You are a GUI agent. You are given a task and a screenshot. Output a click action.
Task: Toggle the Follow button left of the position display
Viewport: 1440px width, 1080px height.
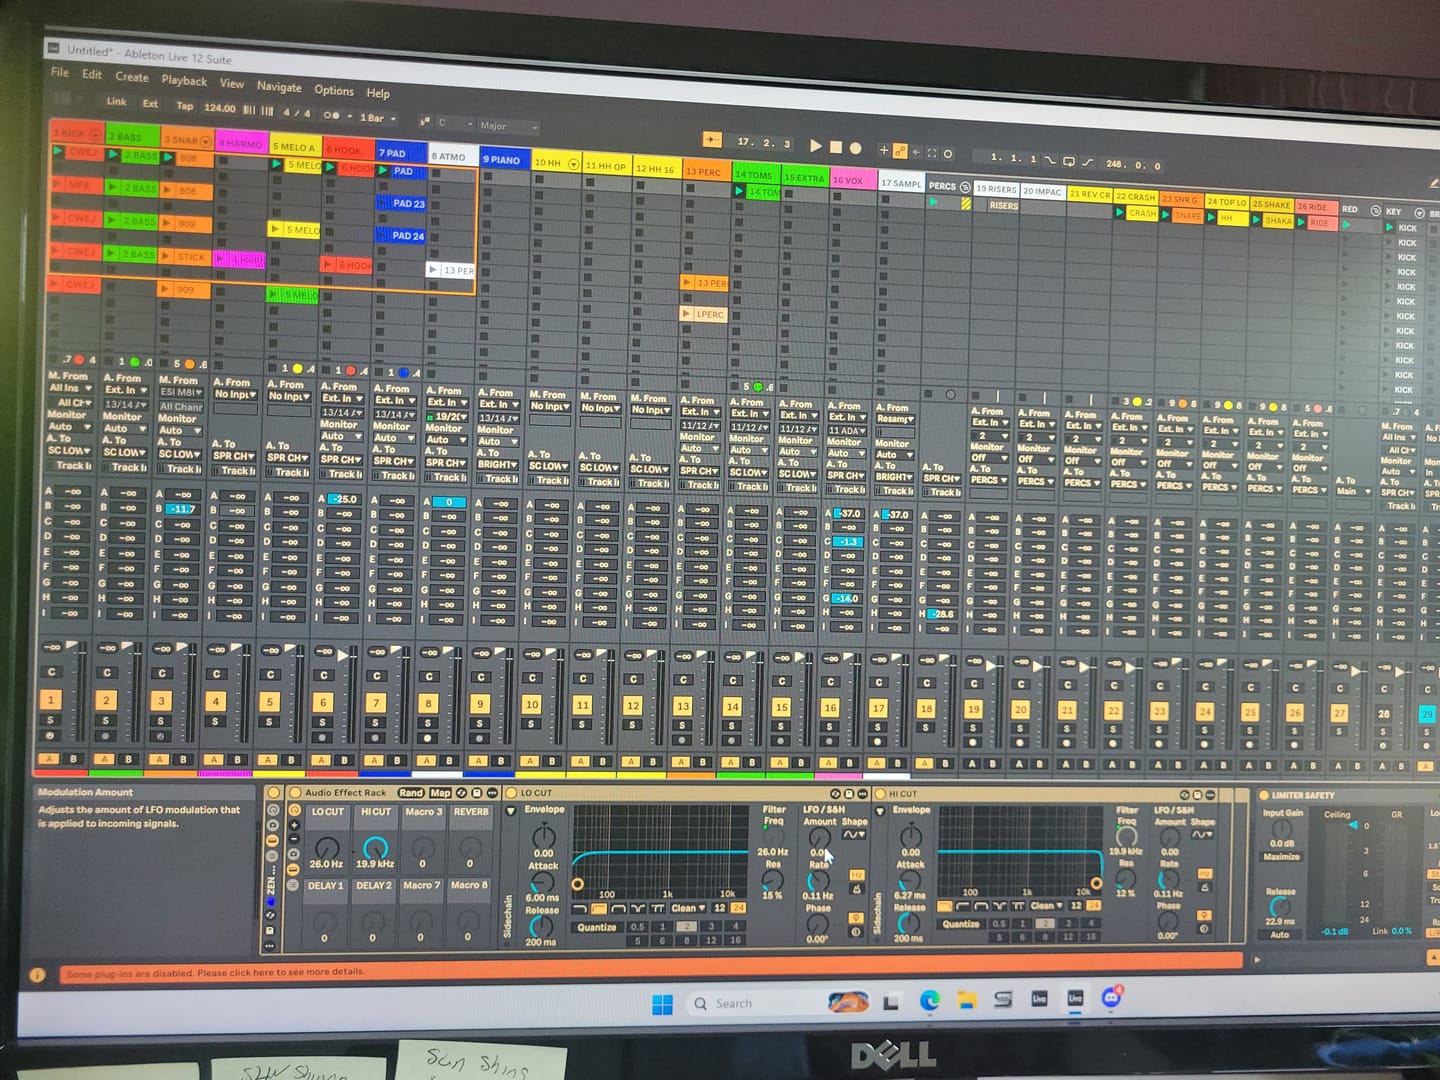tap(712, 140)
